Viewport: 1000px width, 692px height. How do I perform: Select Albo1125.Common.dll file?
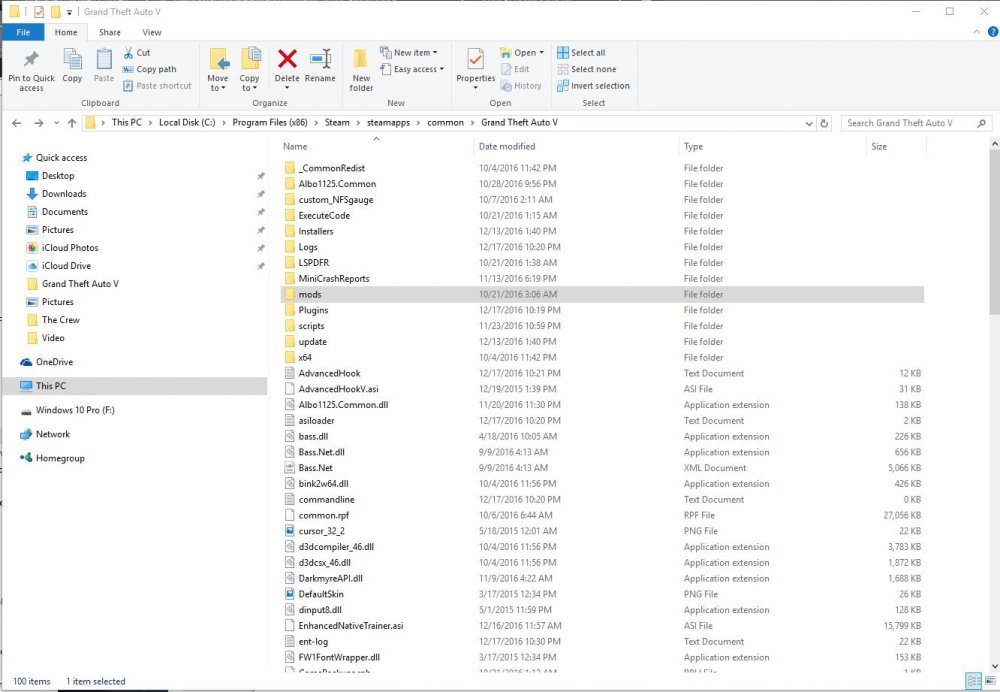[343, 404]
